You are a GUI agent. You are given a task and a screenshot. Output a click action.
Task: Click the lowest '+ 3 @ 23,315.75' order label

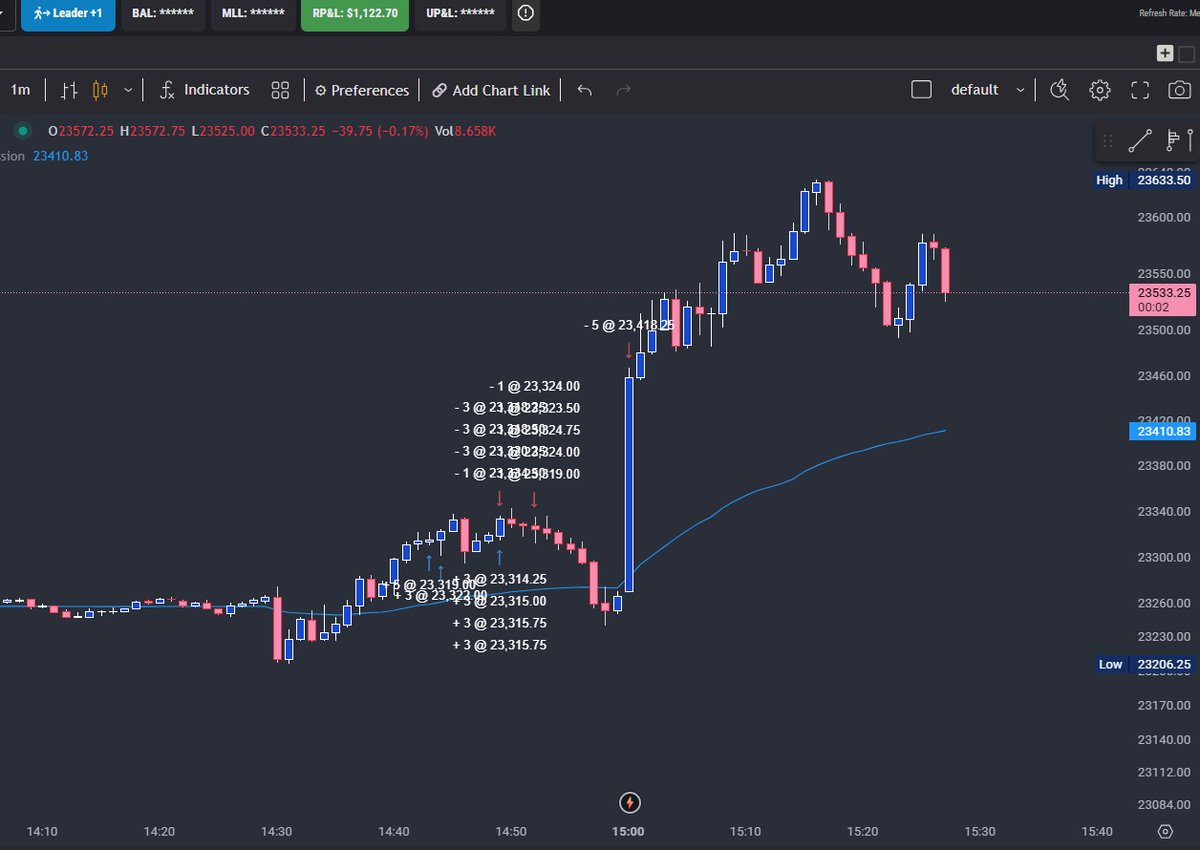pos(500,645)
